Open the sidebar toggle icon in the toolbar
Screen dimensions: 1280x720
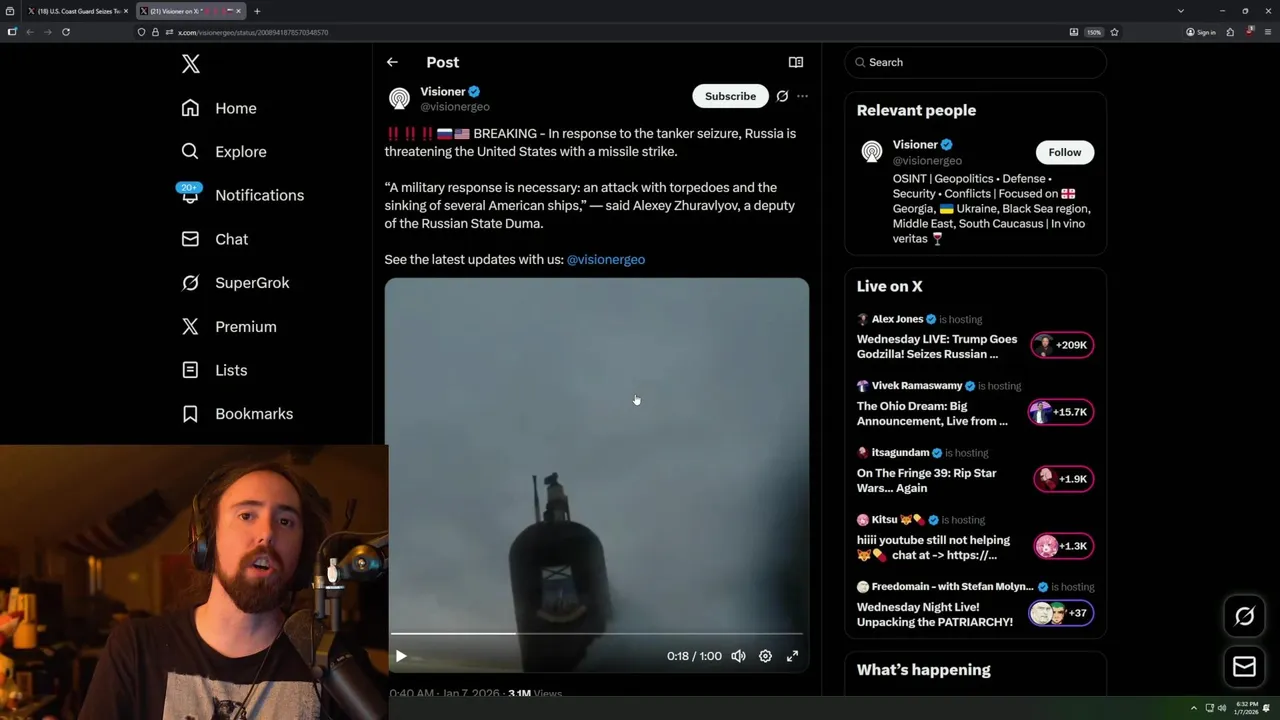(12, 32)
